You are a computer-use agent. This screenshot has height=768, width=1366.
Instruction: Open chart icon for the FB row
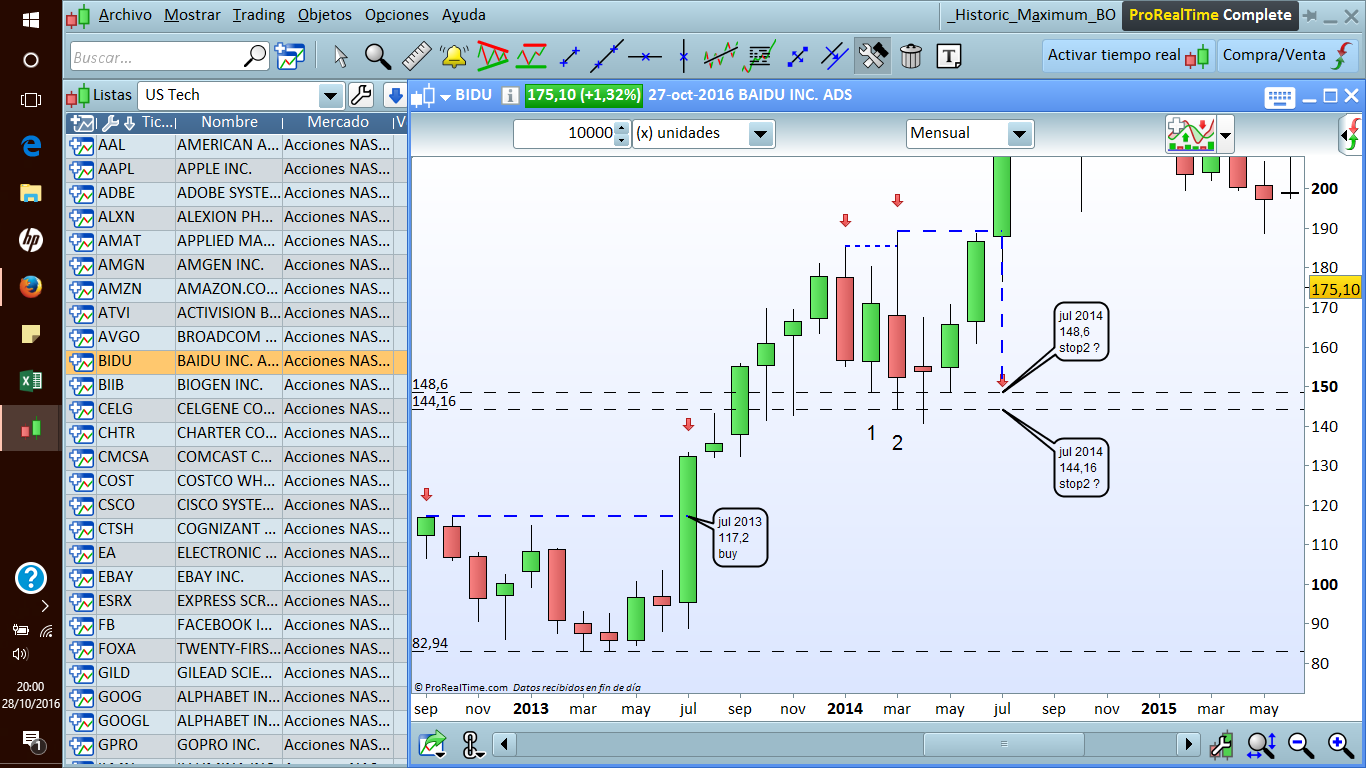[81, 625]
